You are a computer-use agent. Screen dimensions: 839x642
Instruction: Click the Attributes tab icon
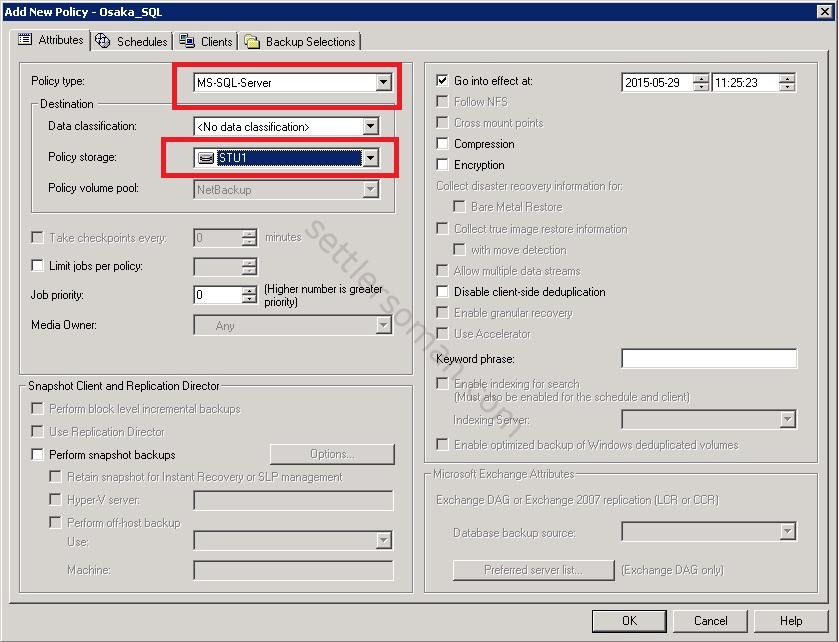click(25, 40)
